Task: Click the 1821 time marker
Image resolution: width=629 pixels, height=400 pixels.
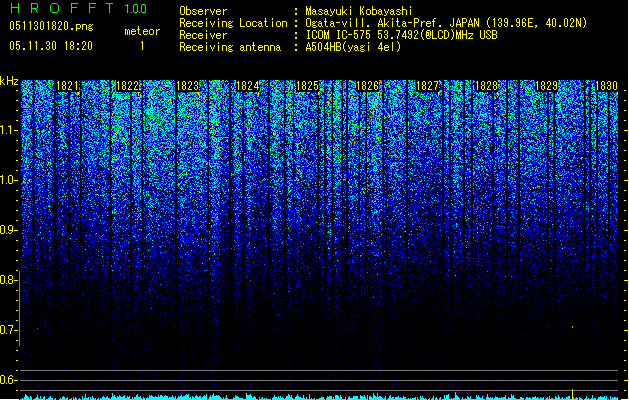Action: point(67,86)
